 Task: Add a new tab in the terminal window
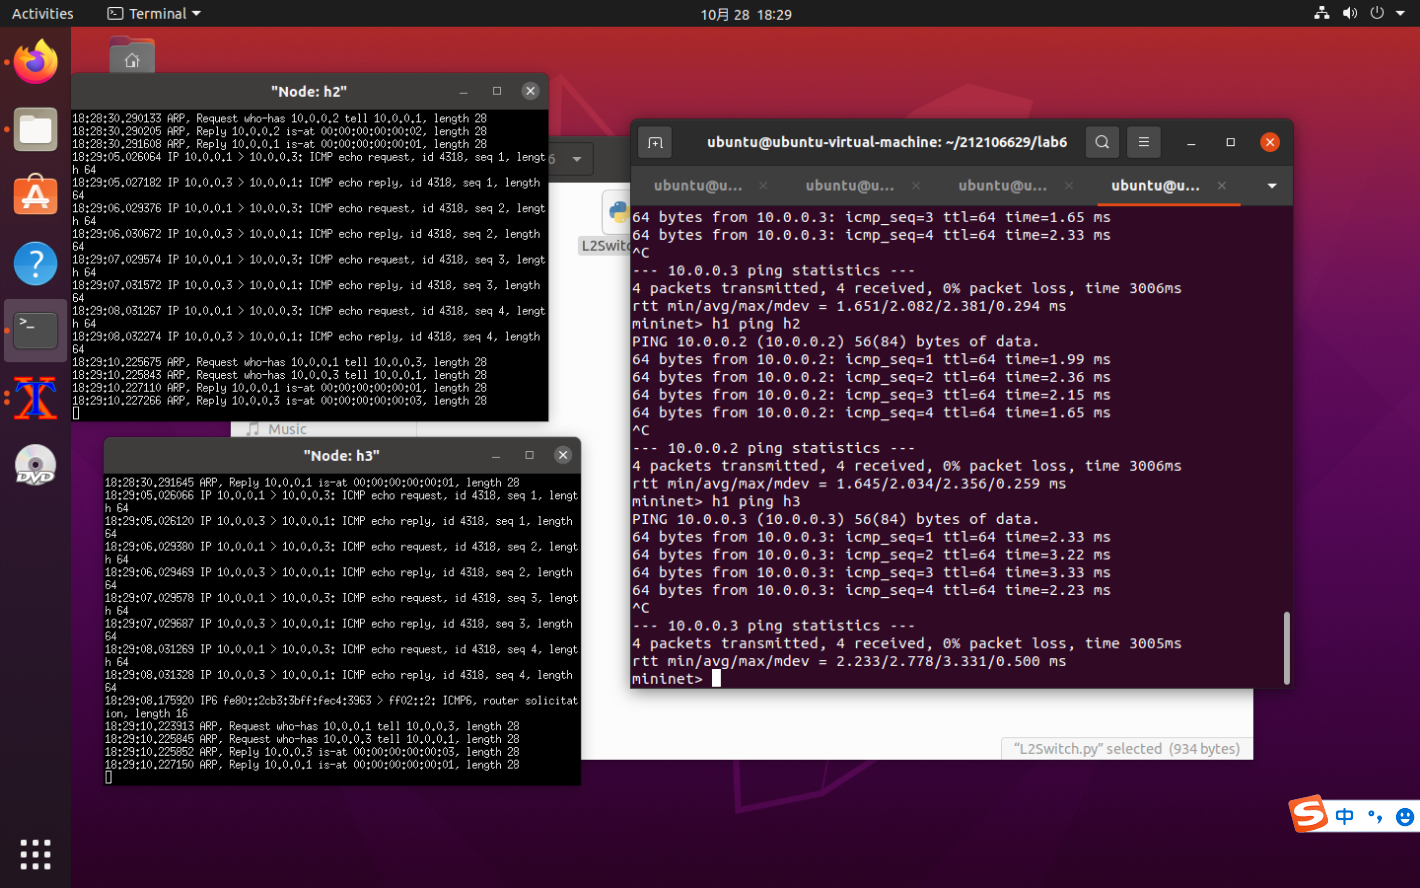[655, 142]
